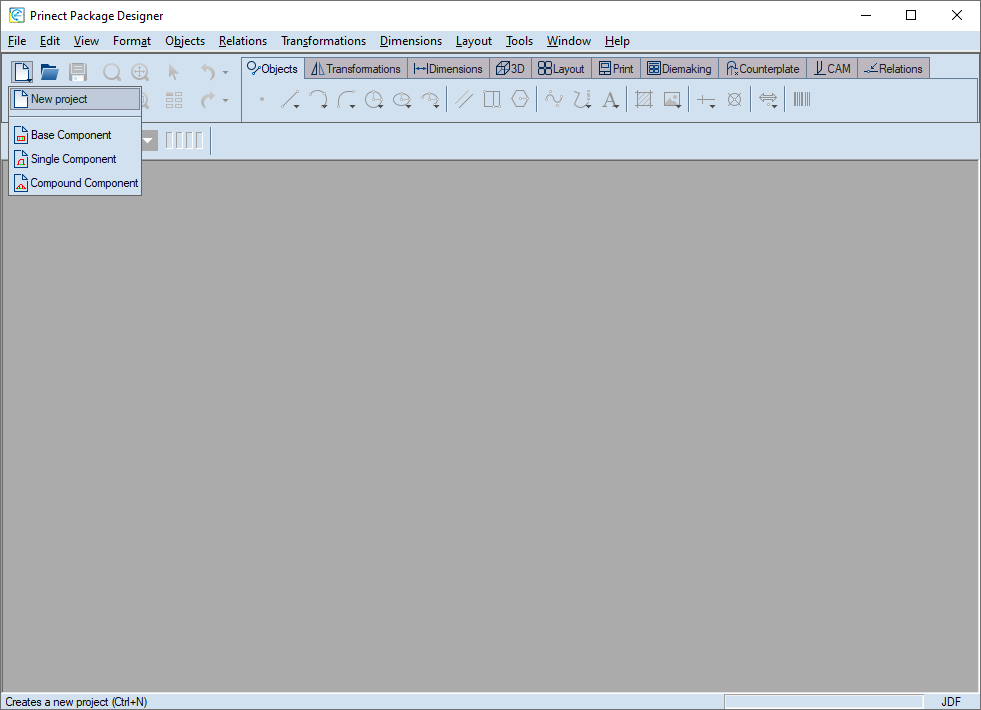
Task: Open a file with the folder icon
Action: coord(49,72)
